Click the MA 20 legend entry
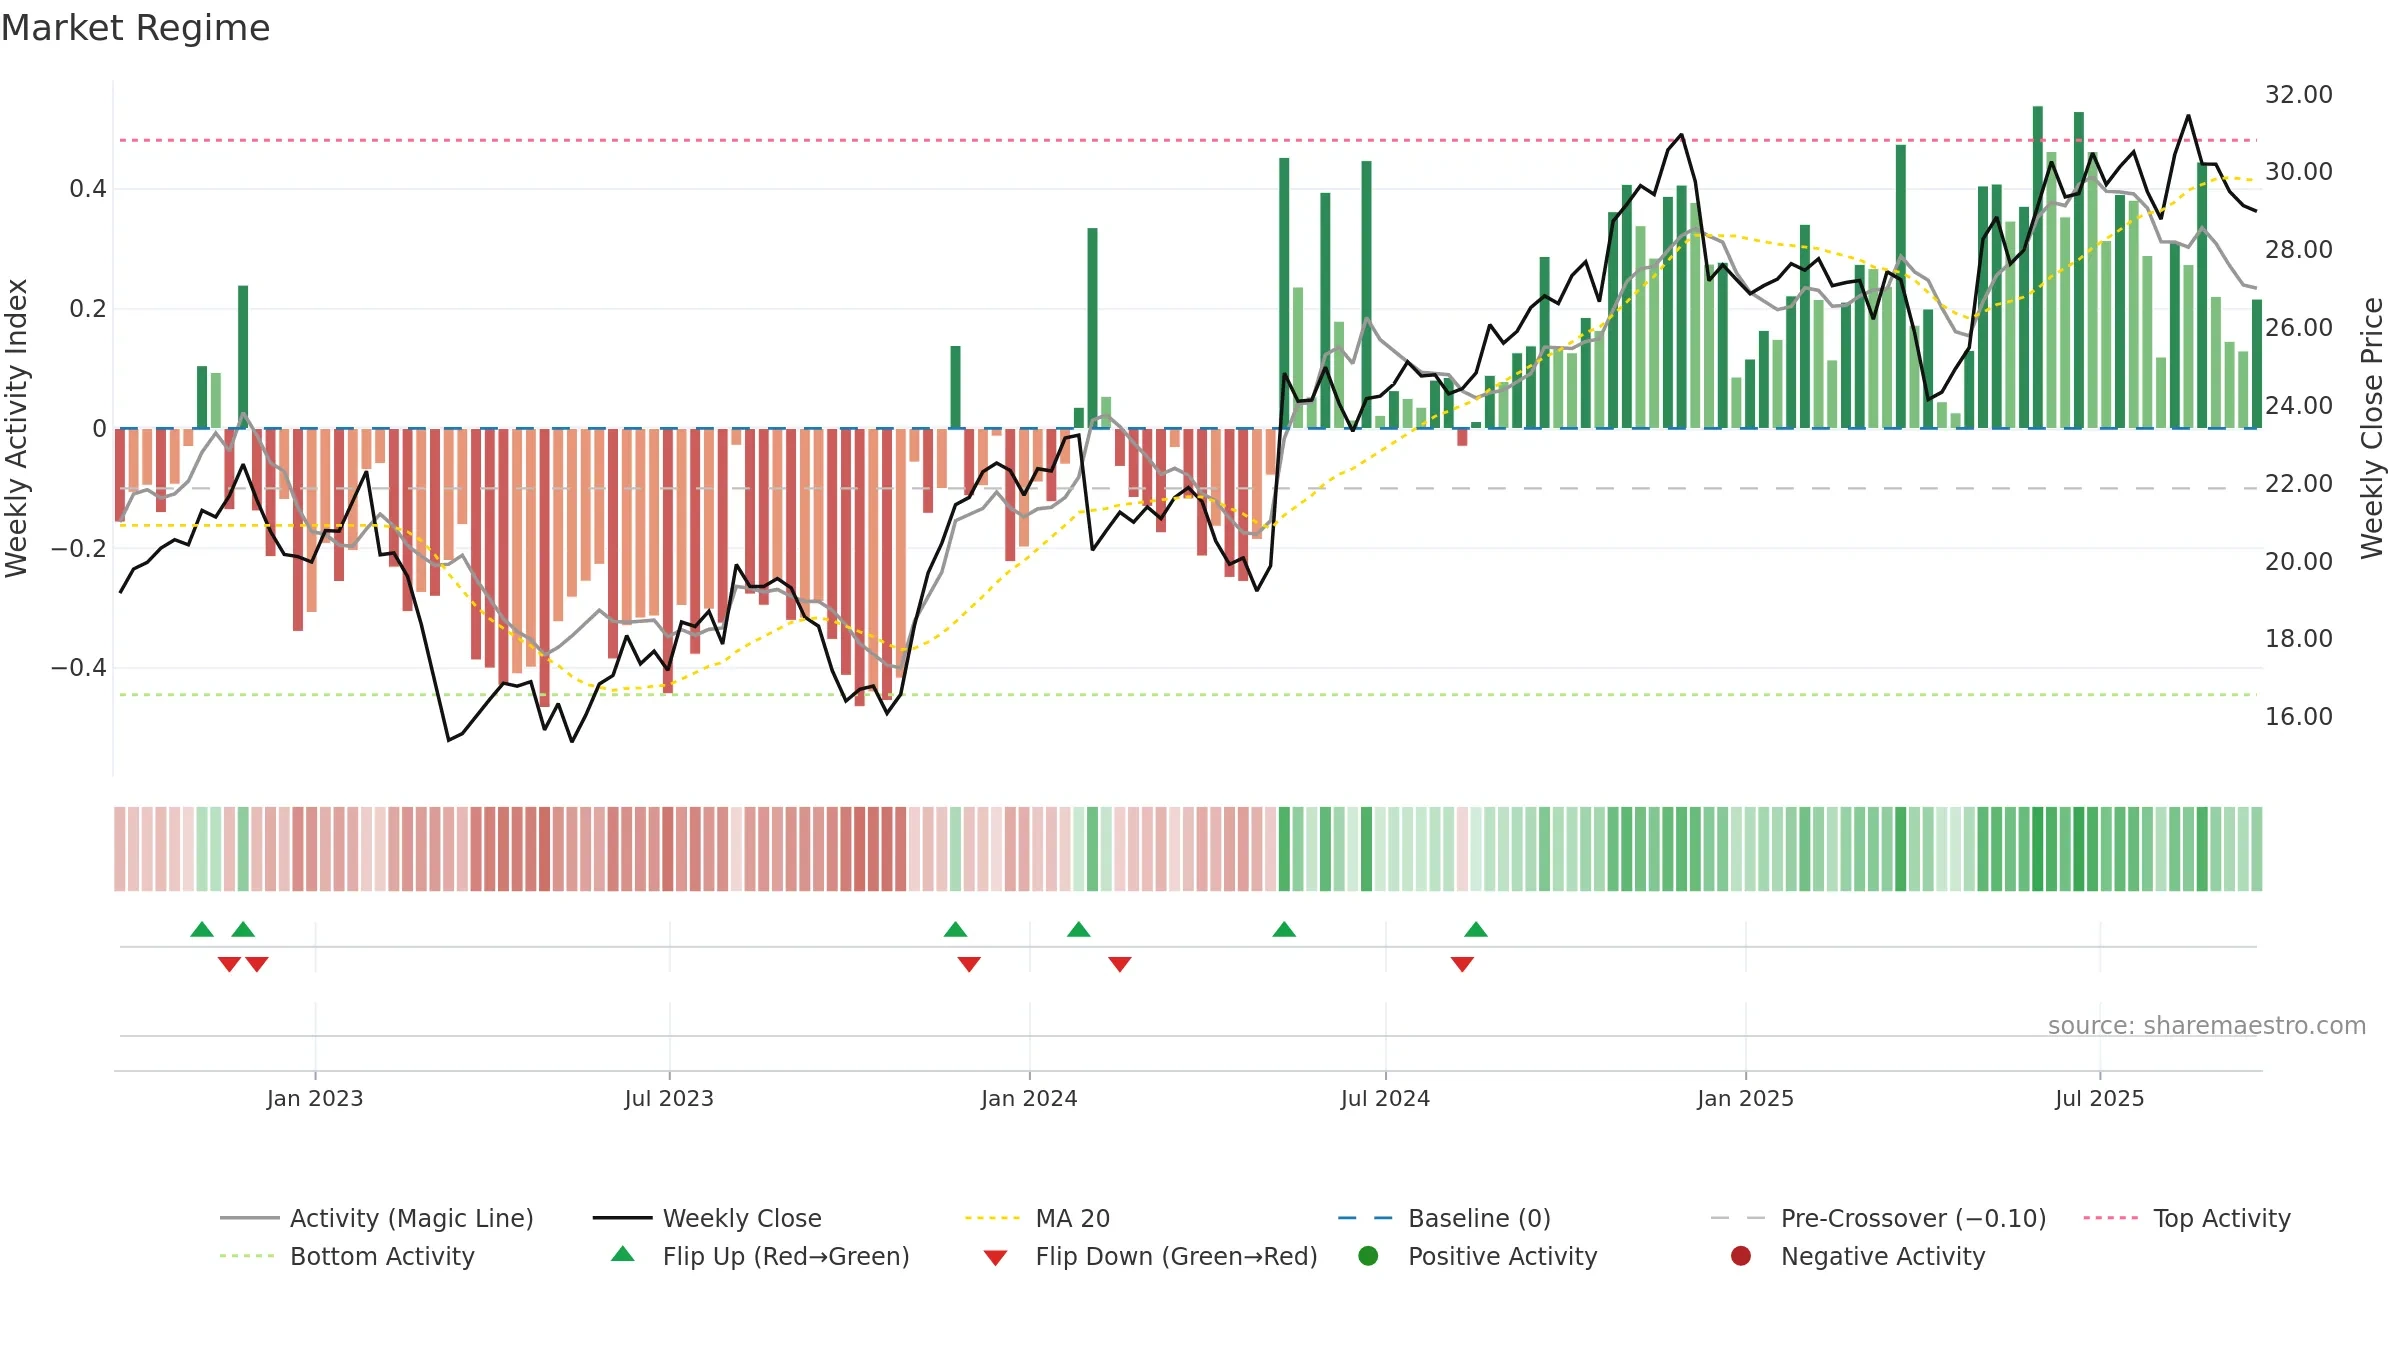 (x=1037, y=1218)
